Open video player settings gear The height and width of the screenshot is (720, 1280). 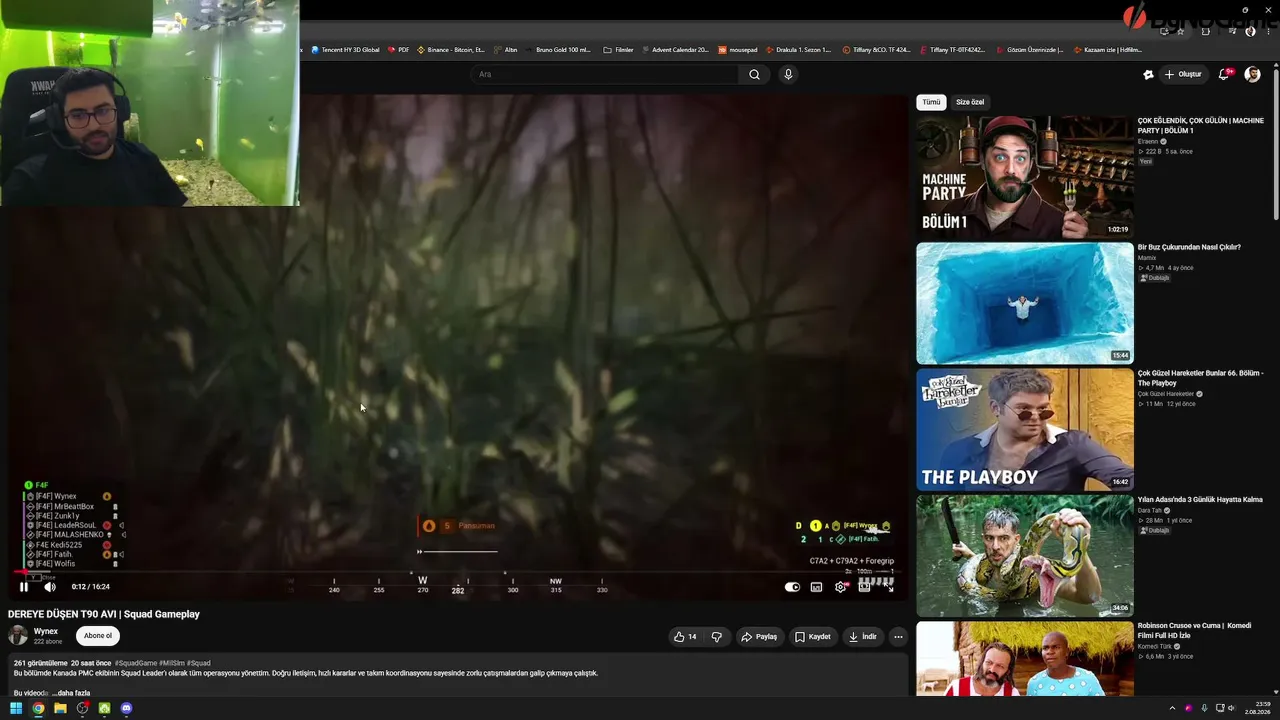[840, 587]
